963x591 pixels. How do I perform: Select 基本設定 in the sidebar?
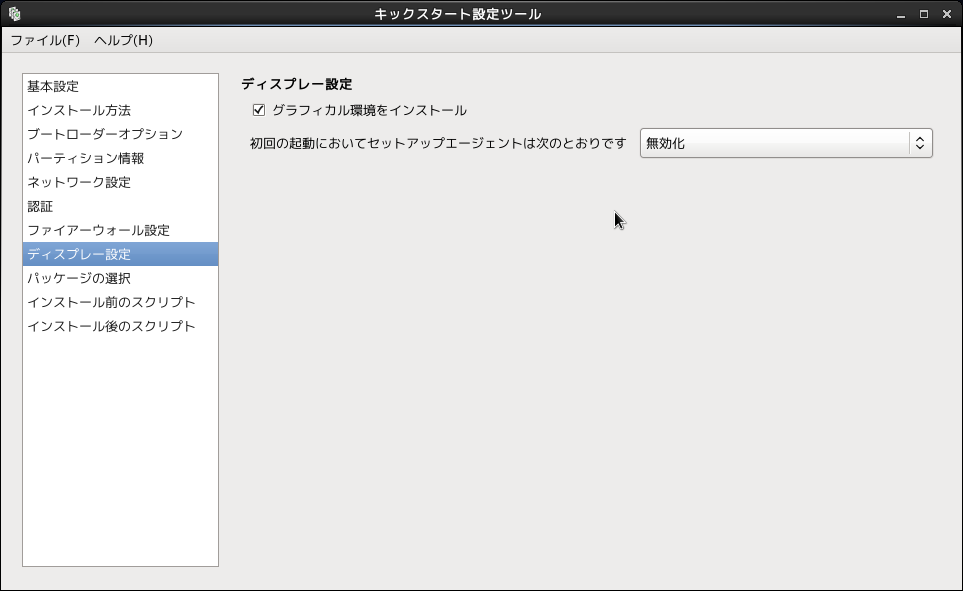[x=53, y=86]
